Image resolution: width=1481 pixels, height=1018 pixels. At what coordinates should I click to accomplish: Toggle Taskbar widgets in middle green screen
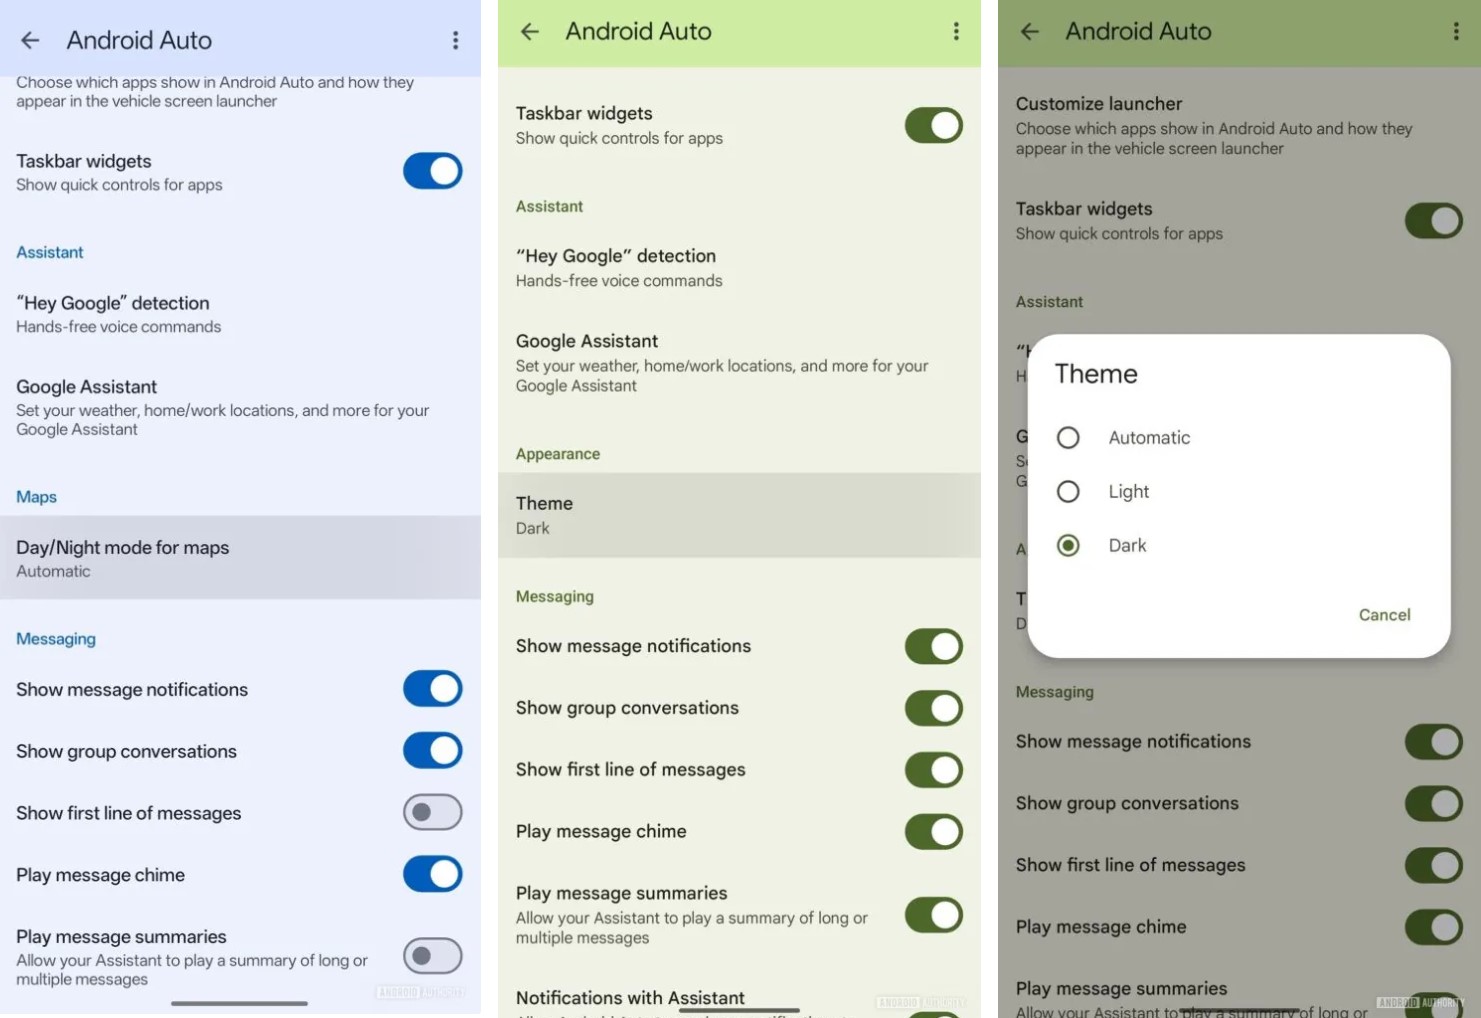(x=934, y=125)
